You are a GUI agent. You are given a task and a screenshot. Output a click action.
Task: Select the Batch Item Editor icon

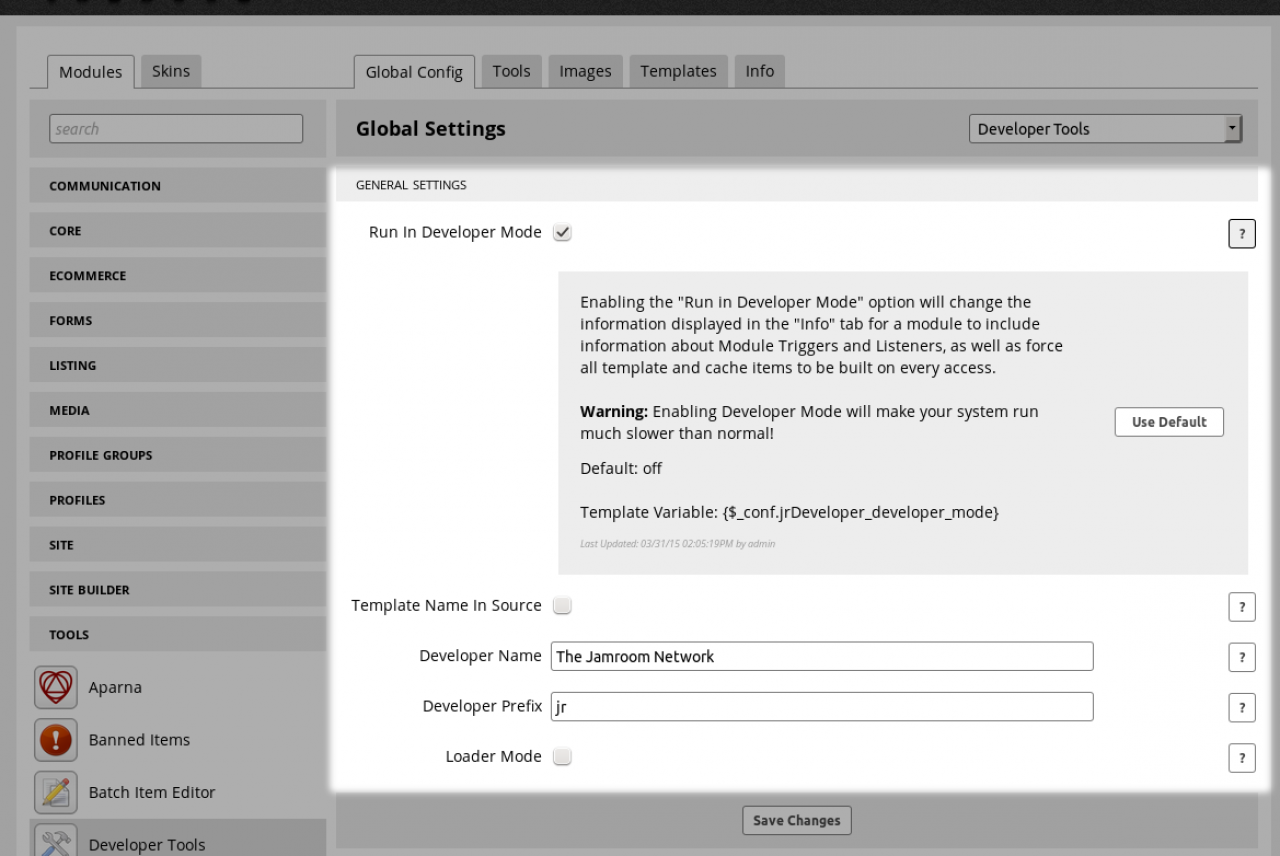(x=56, y=792)
